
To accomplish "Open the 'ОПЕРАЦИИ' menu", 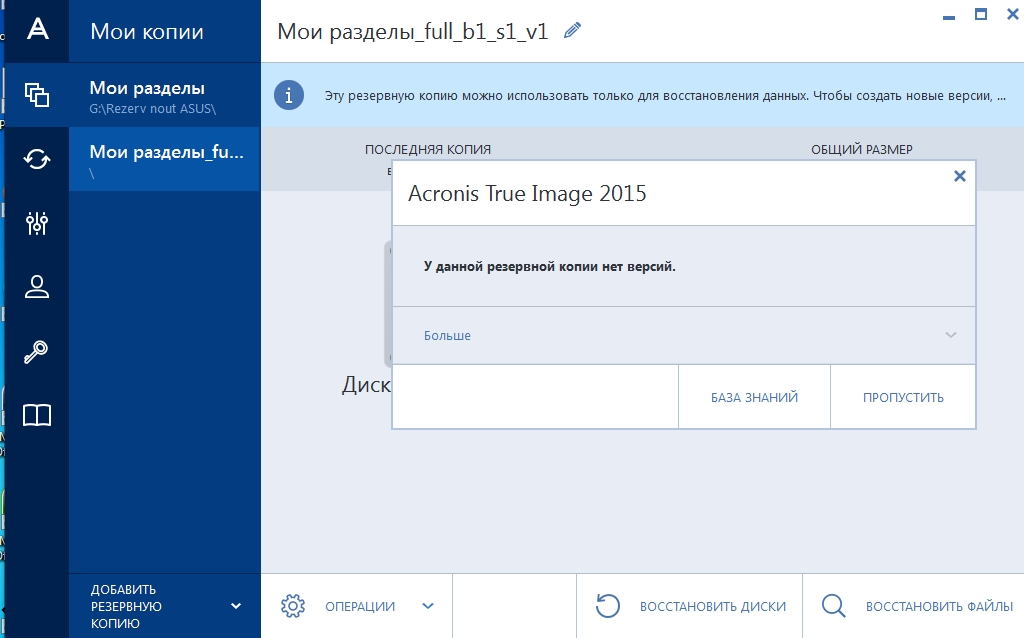I will (x=357, y=606).
